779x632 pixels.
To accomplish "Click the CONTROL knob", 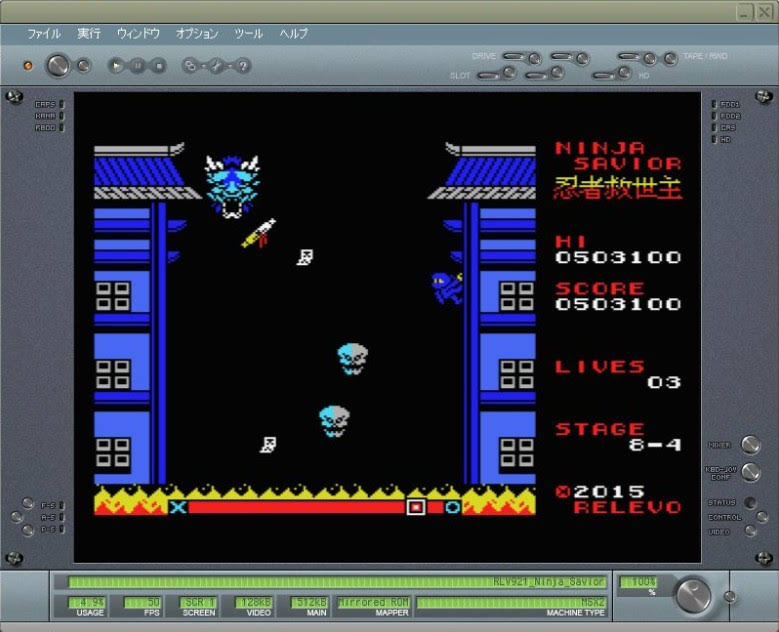I will click(763, 517).
